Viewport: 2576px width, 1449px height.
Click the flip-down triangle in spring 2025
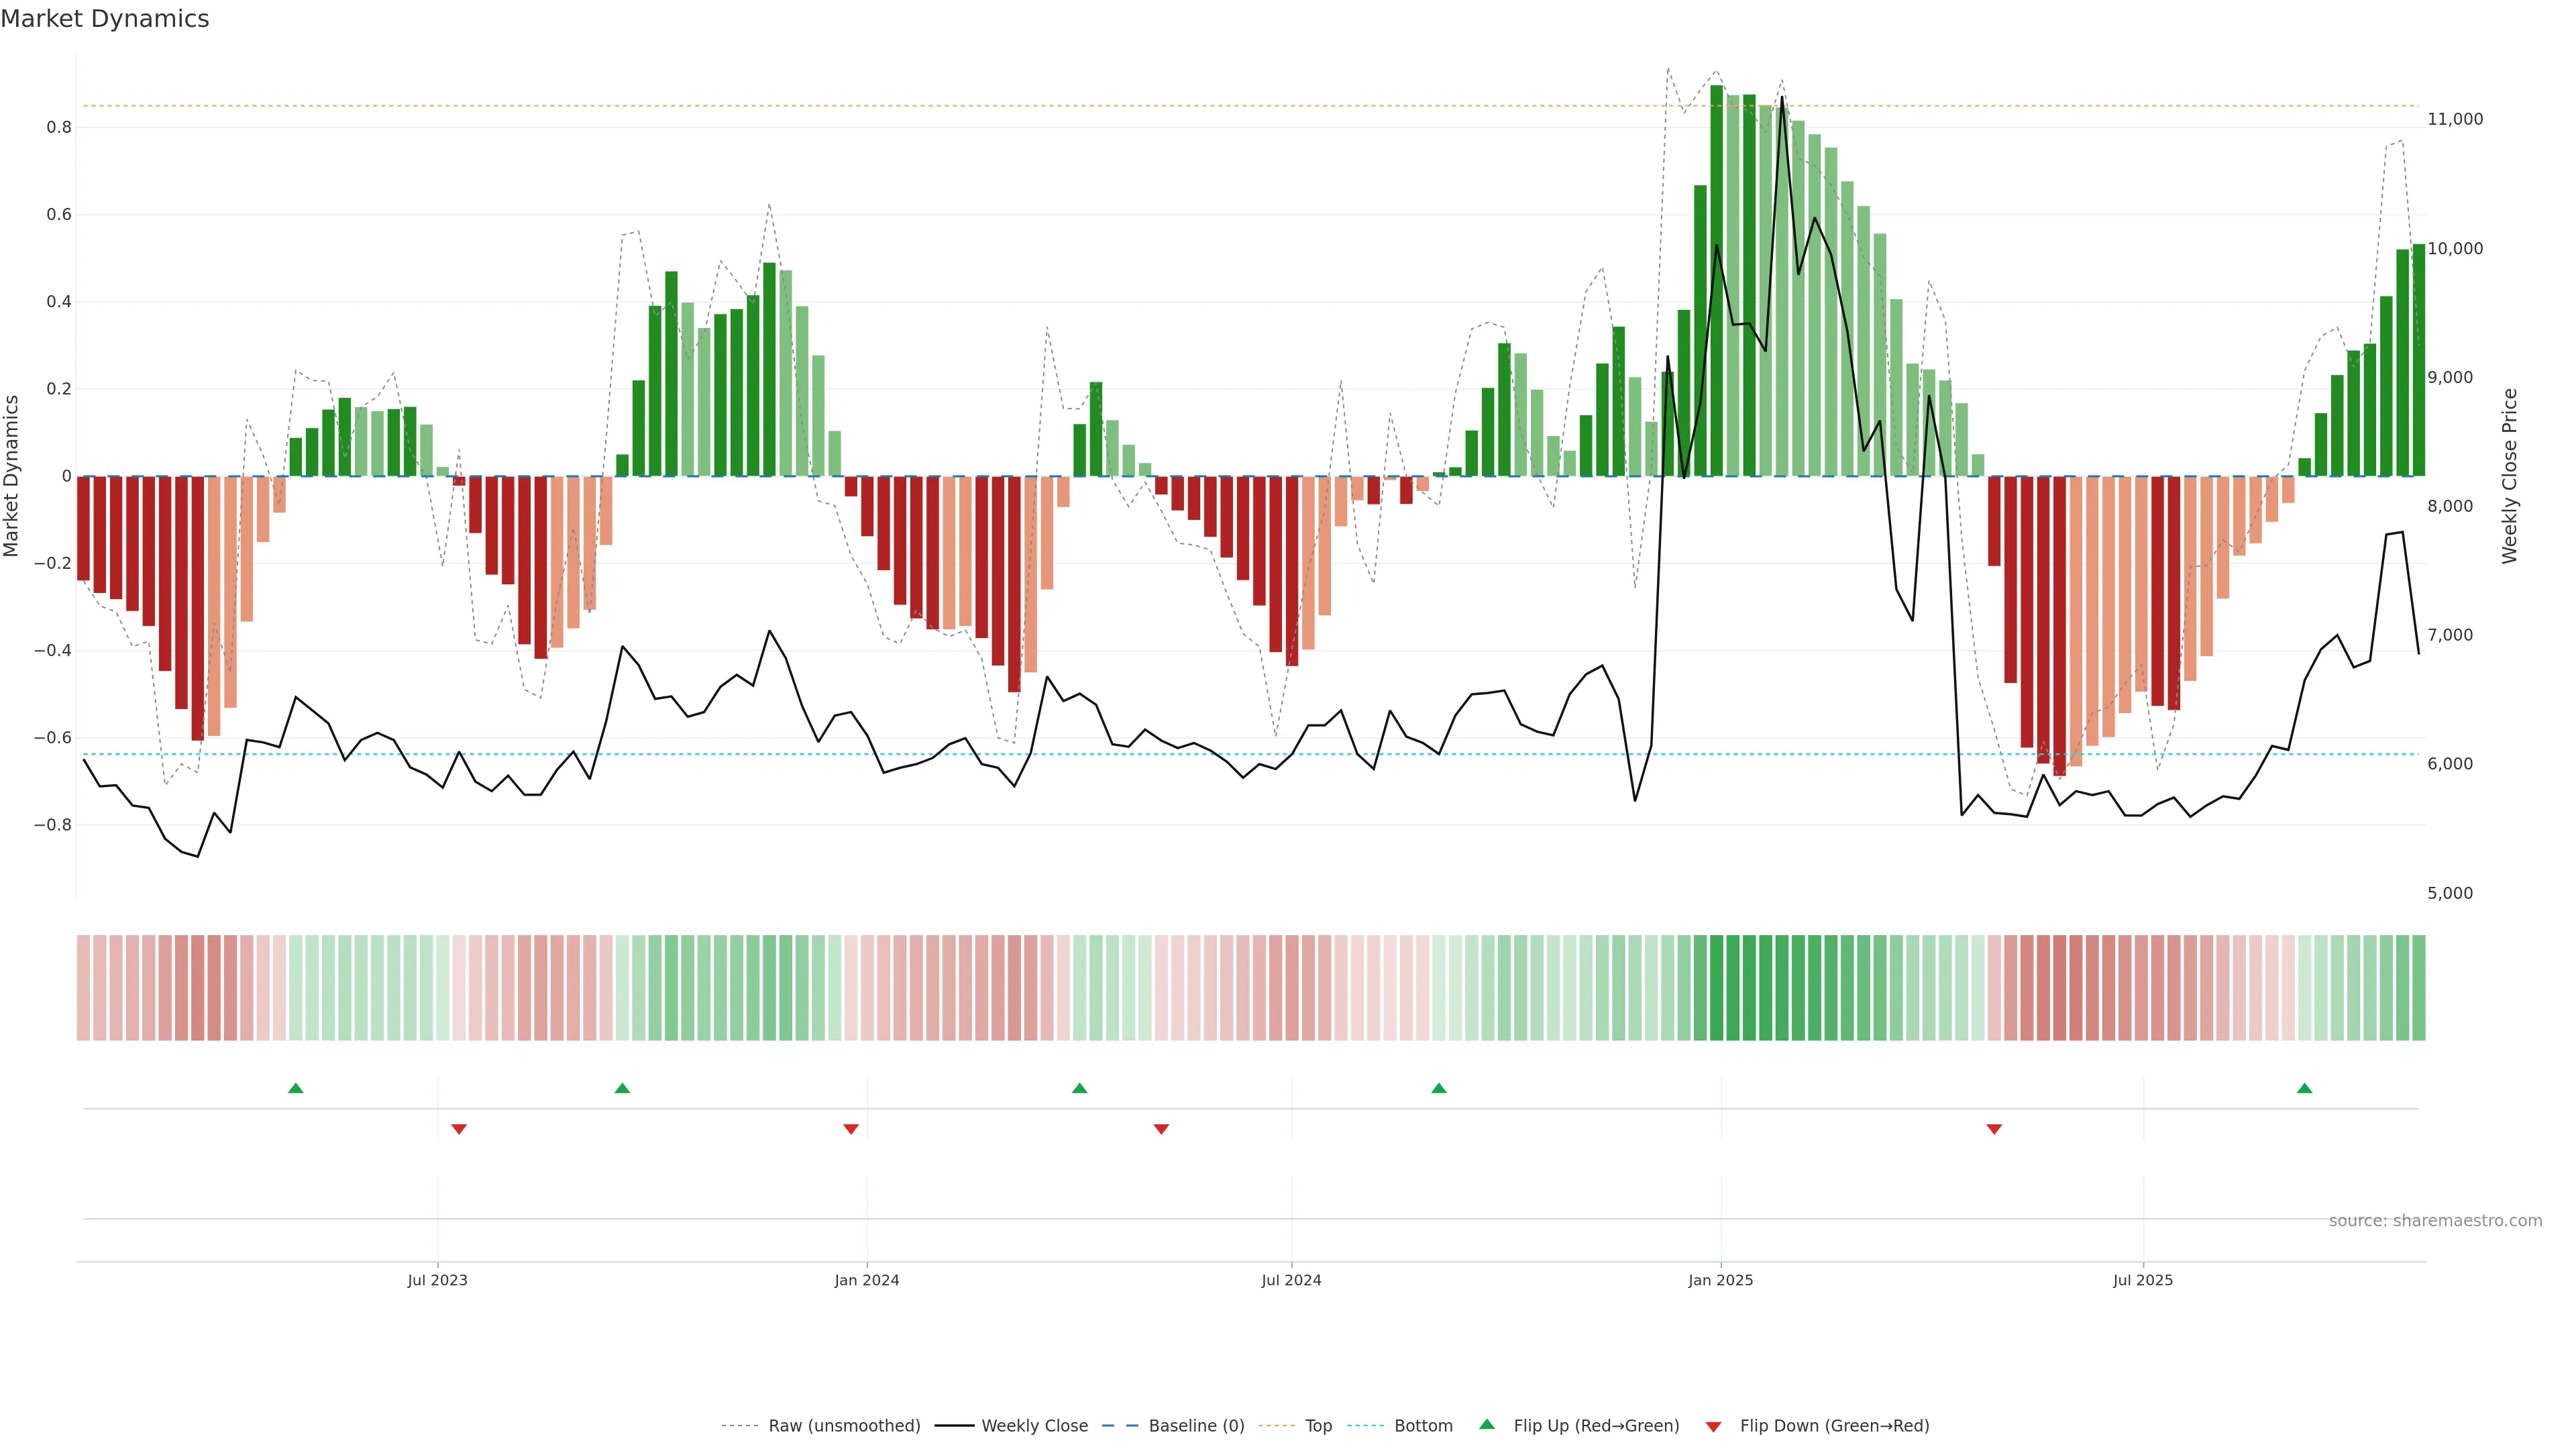pyautogui.click(x=1994, y=1129)
